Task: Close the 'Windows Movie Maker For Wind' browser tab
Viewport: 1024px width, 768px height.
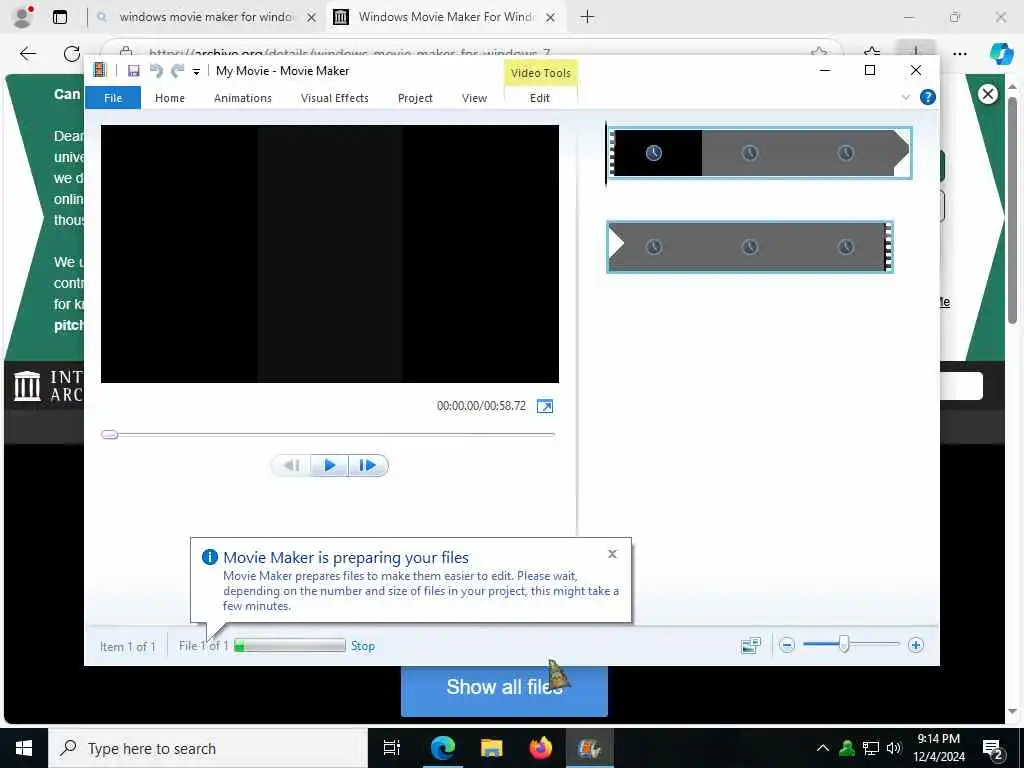Action: [x=551, y=18]
